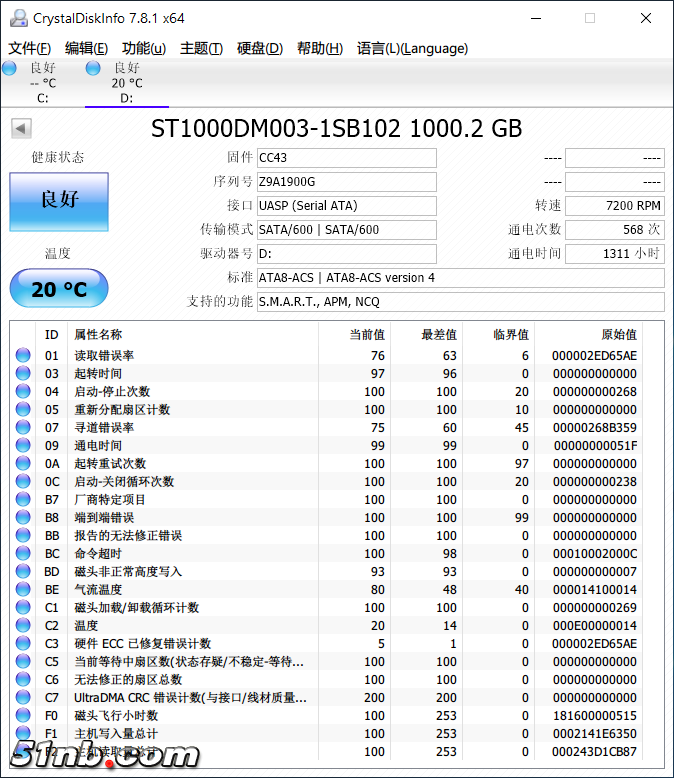The height and width of the screenshot is (778, 674).
Task: Open the 语言(L)(Language) menu
Action: tap(412, 48)
